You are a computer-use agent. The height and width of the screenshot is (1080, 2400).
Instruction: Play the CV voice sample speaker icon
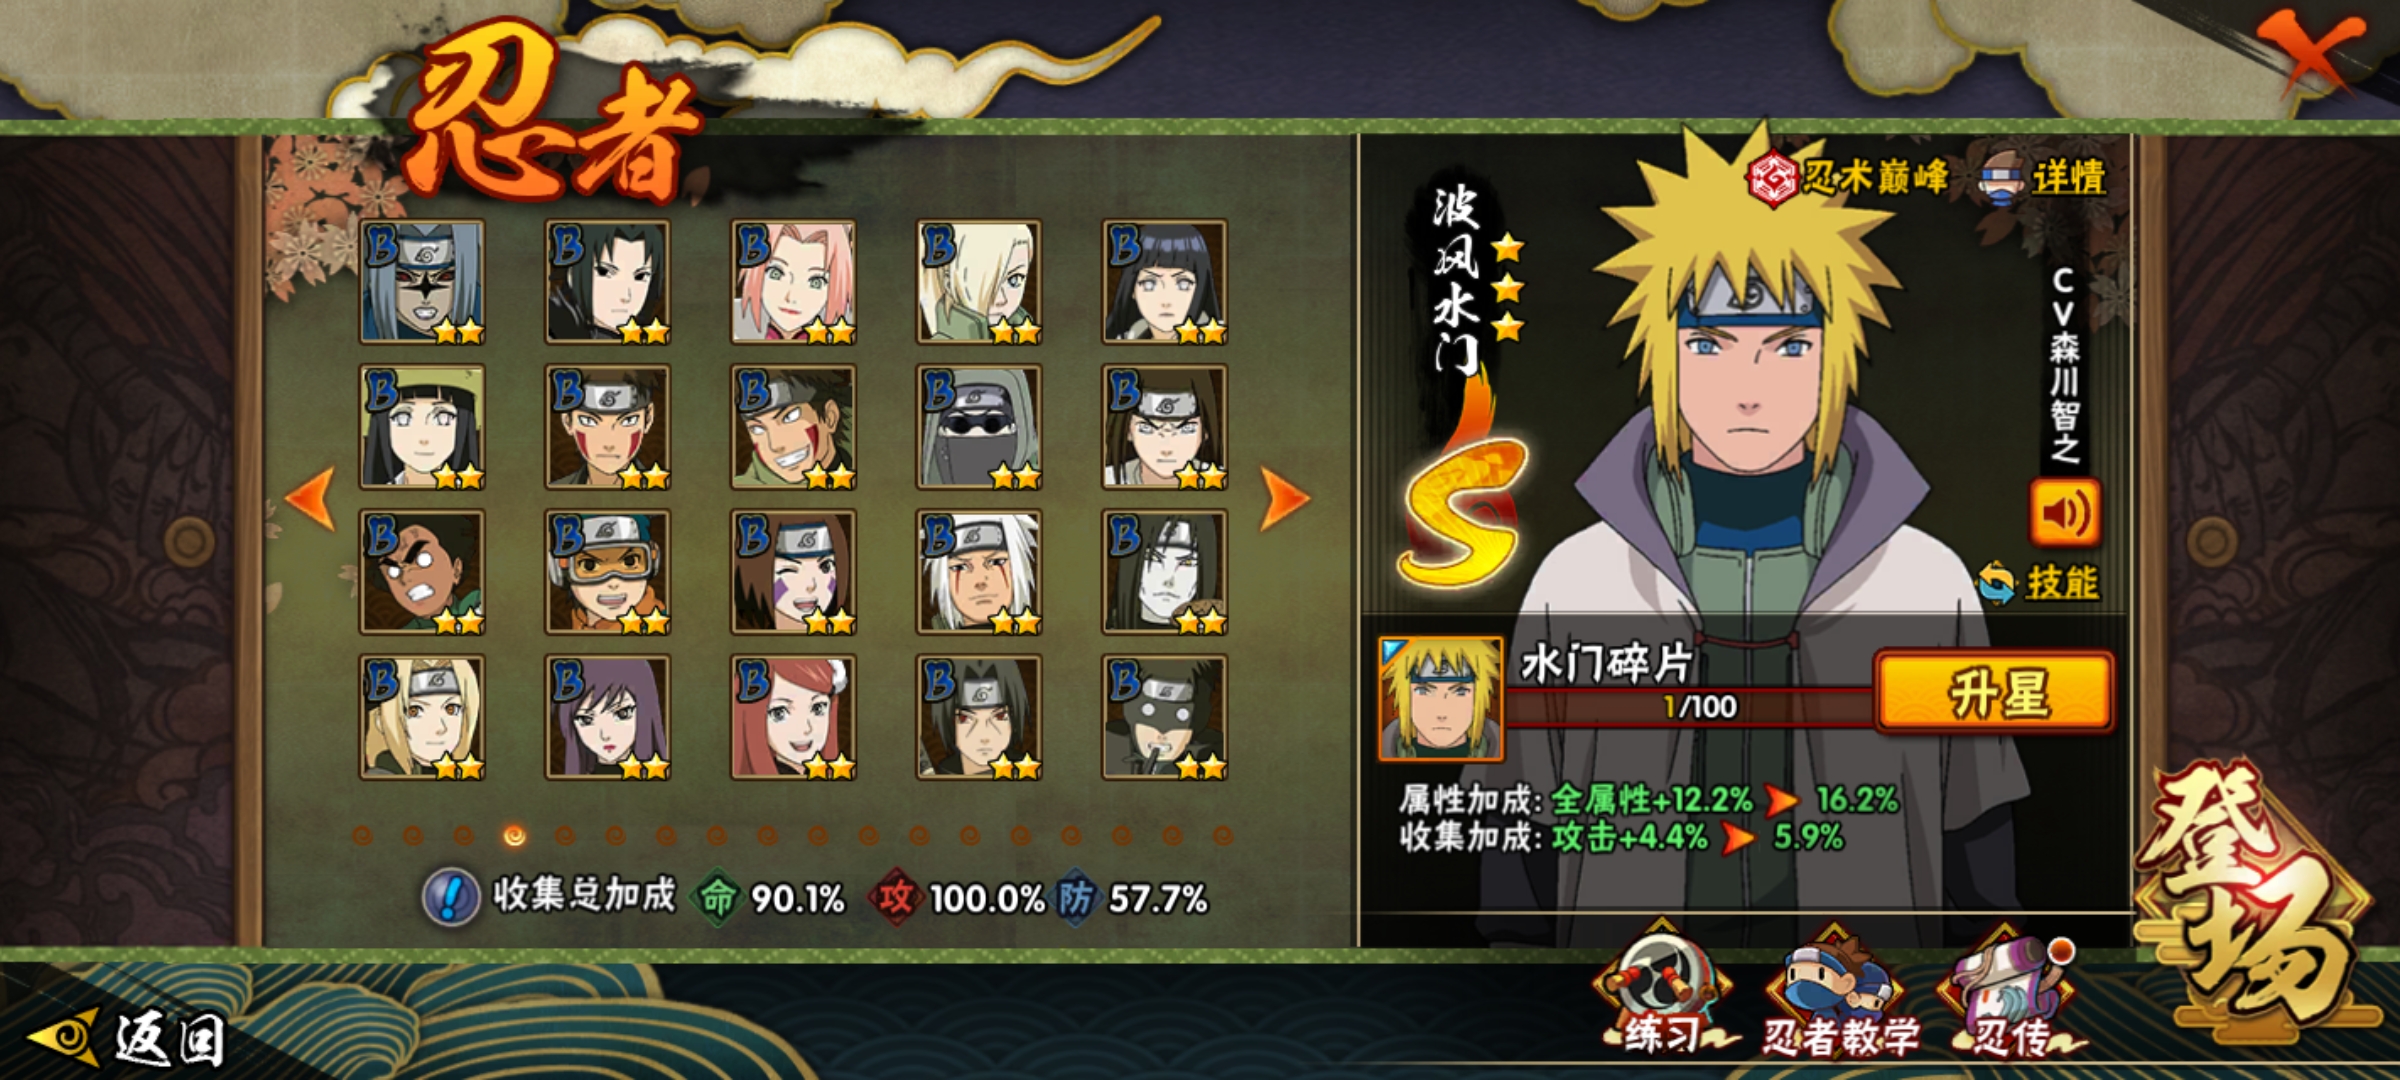coord(2064,513)
